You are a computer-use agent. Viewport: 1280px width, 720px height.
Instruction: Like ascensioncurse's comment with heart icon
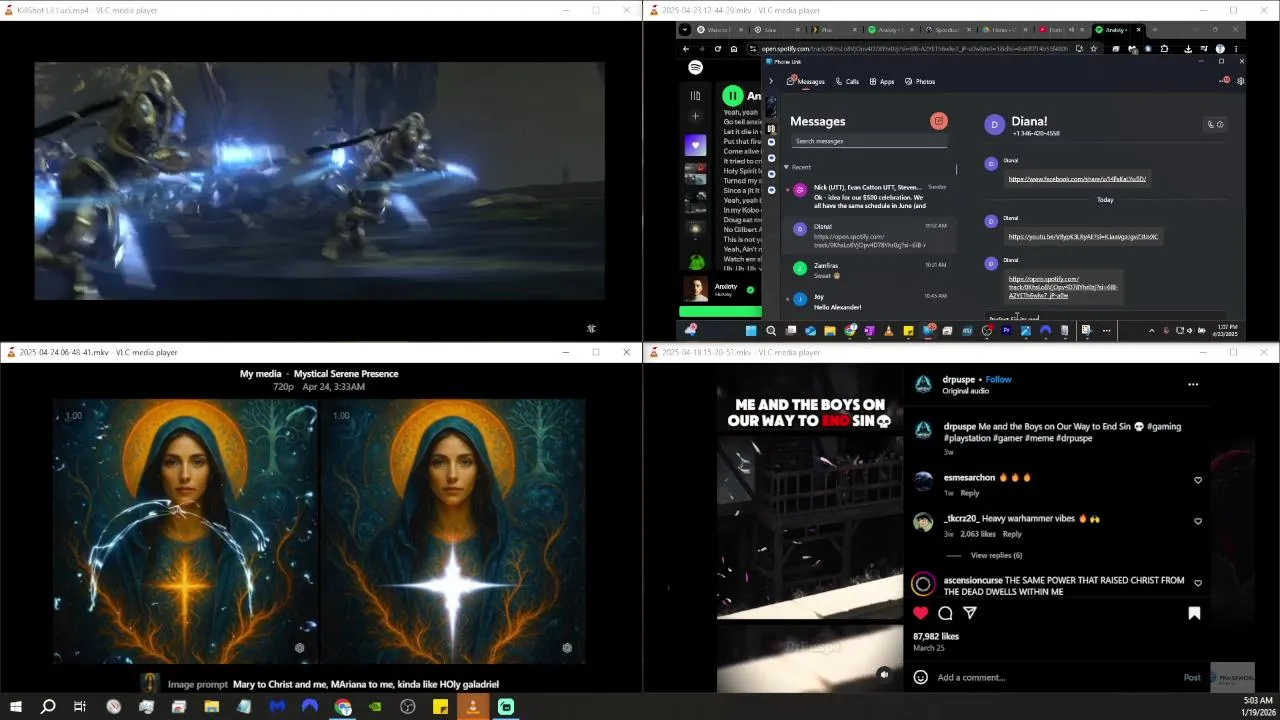tap(1198, 583)
